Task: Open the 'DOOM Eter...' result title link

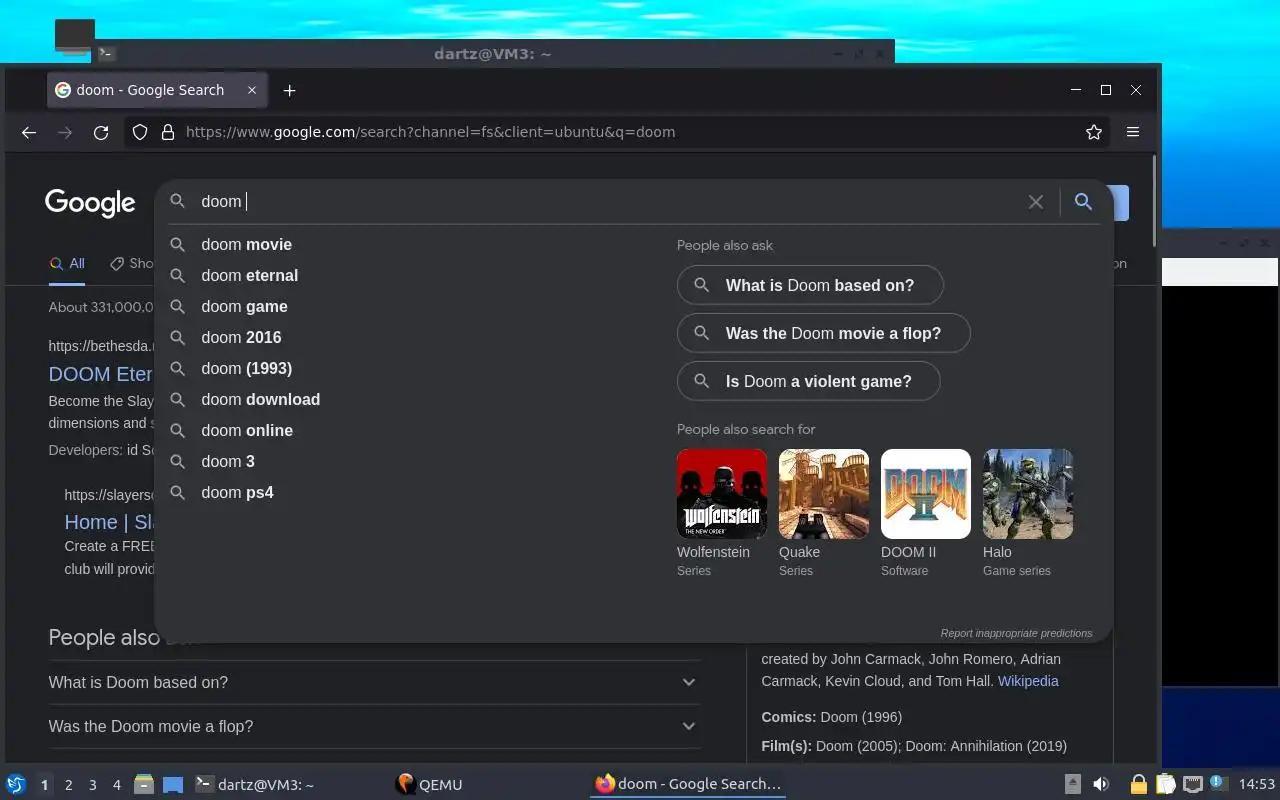Action: coord(100,374)
